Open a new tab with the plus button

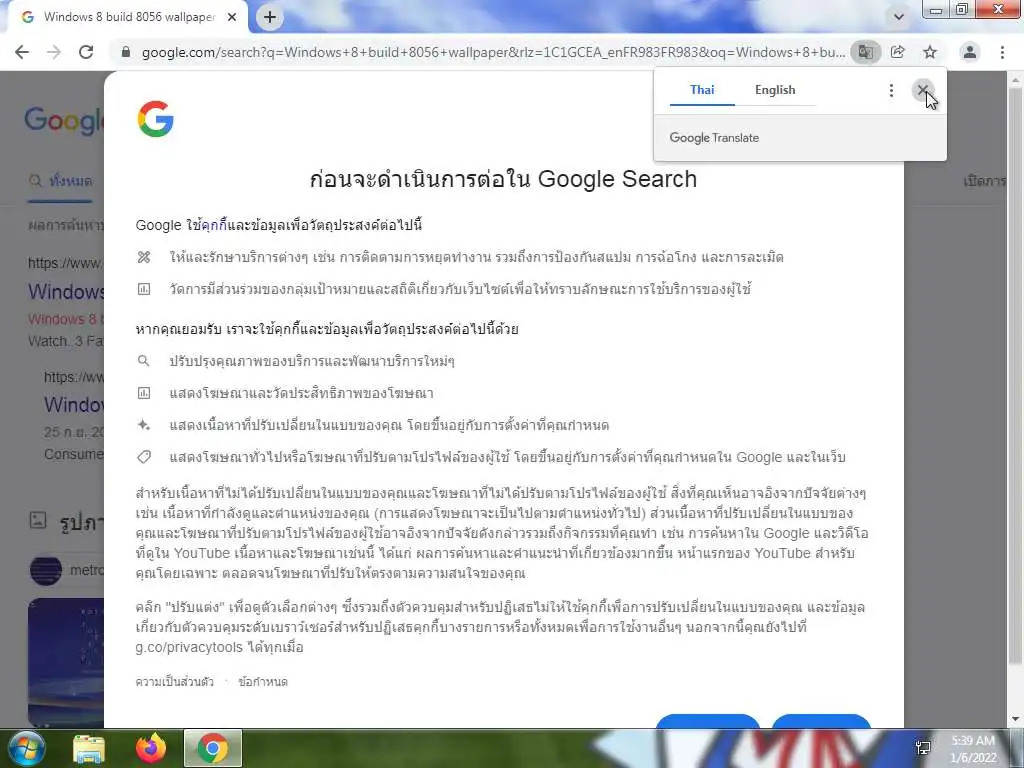270,18
